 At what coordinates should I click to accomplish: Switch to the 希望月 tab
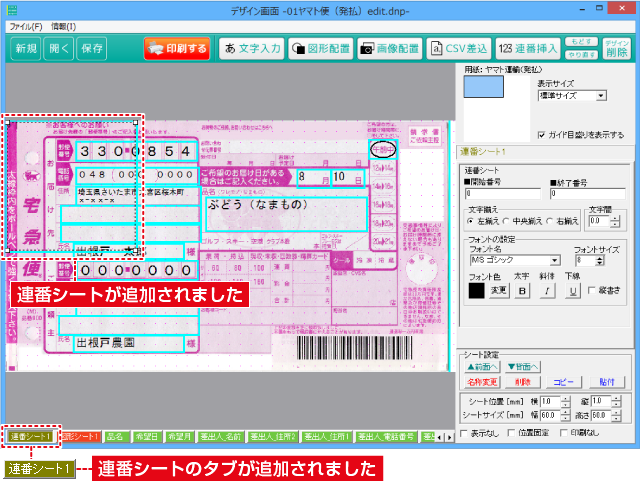[x=179, y=437]
